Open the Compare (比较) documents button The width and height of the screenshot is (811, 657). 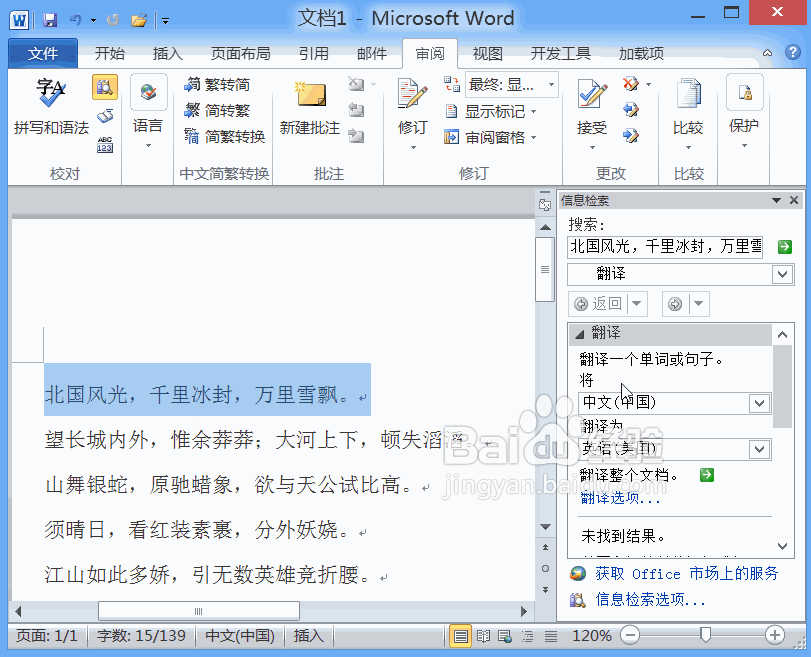[688, 113]
